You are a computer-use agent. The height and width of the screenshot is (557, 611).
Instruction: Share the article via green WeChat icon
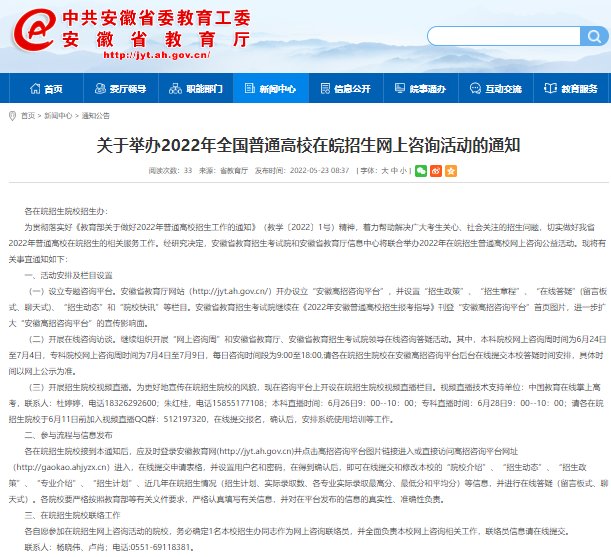pos(421,171)
